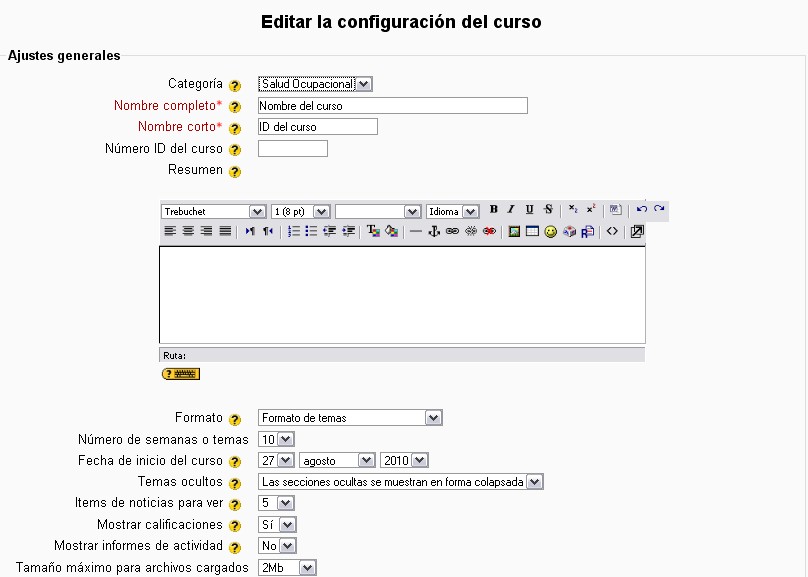Click the Nombre completo text field
Image resolution: width=808 pixels, height=577 pixels.
tap(392, 106)
